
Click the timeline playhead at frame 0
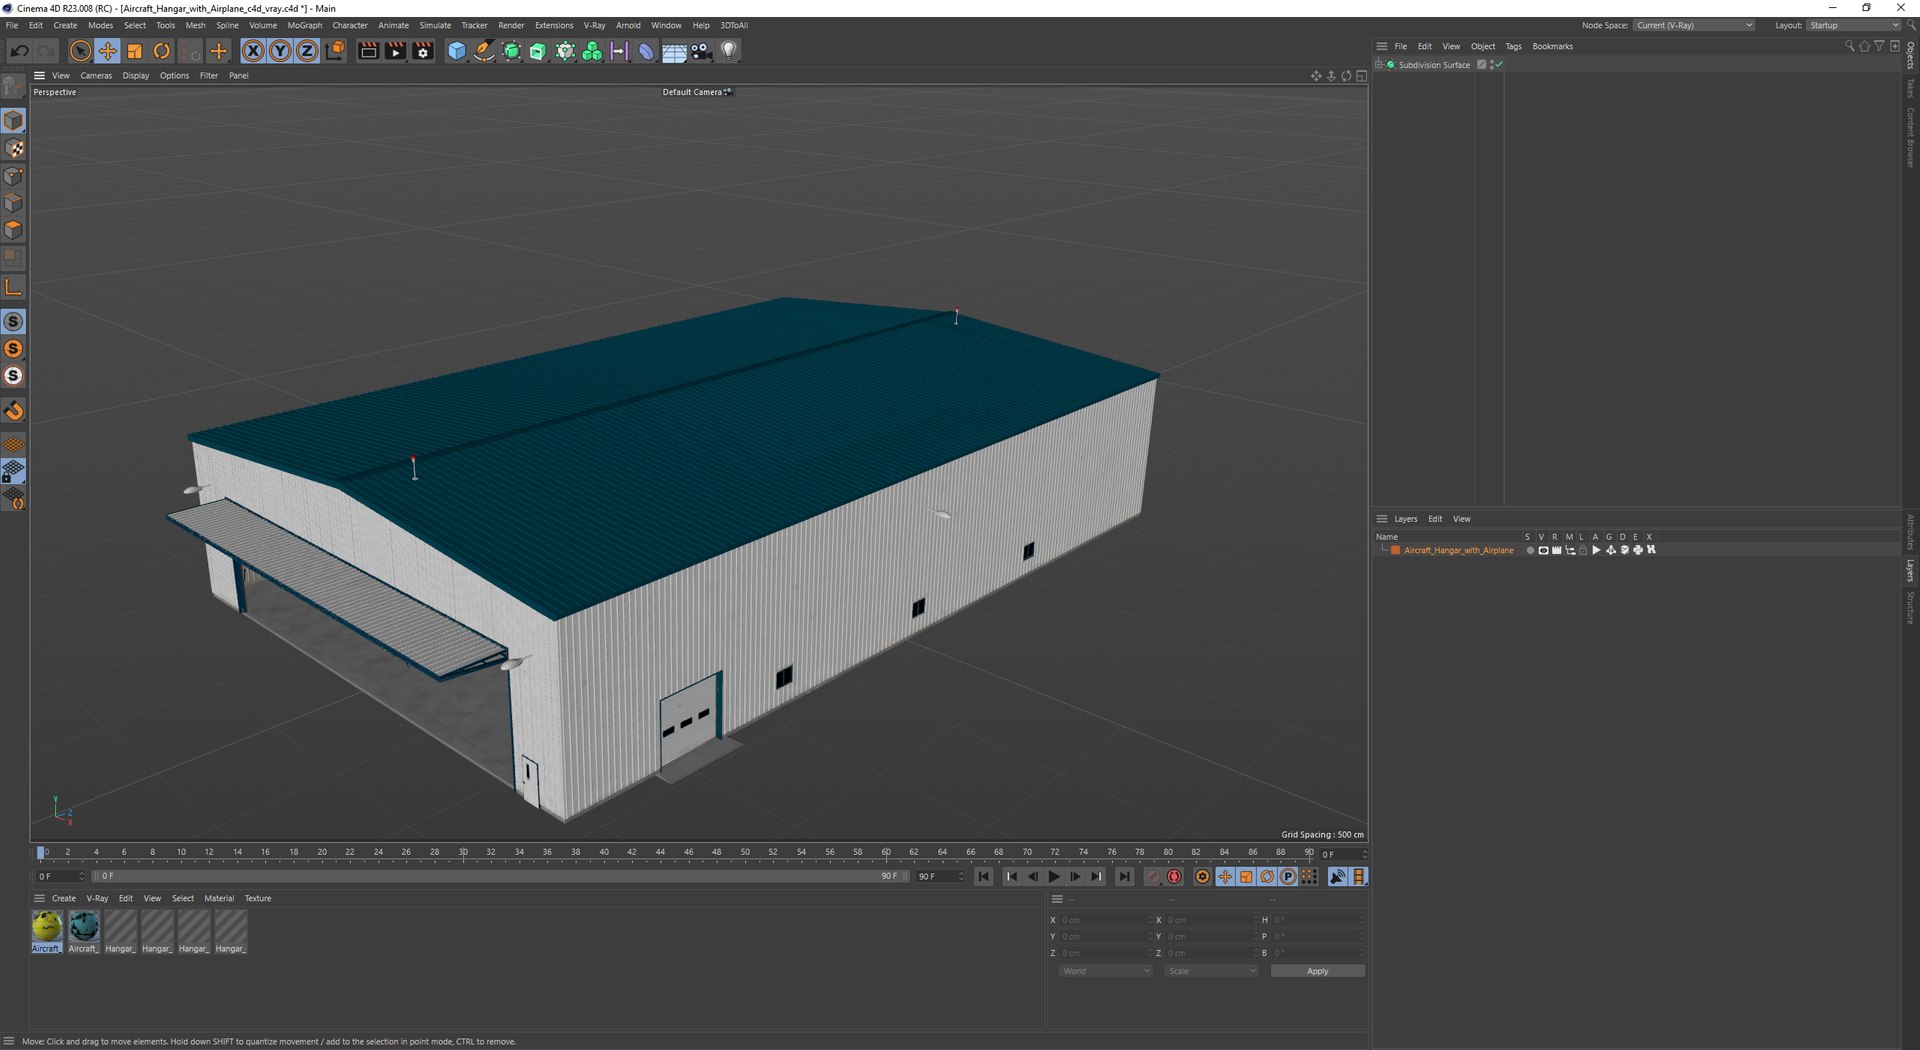coord(41,853)
